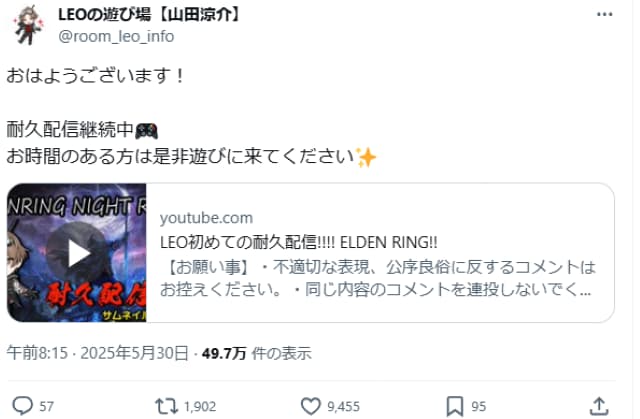Open the @room_leo_info handle link
This screenshot has width=640, height=419.
click(116, 36)
